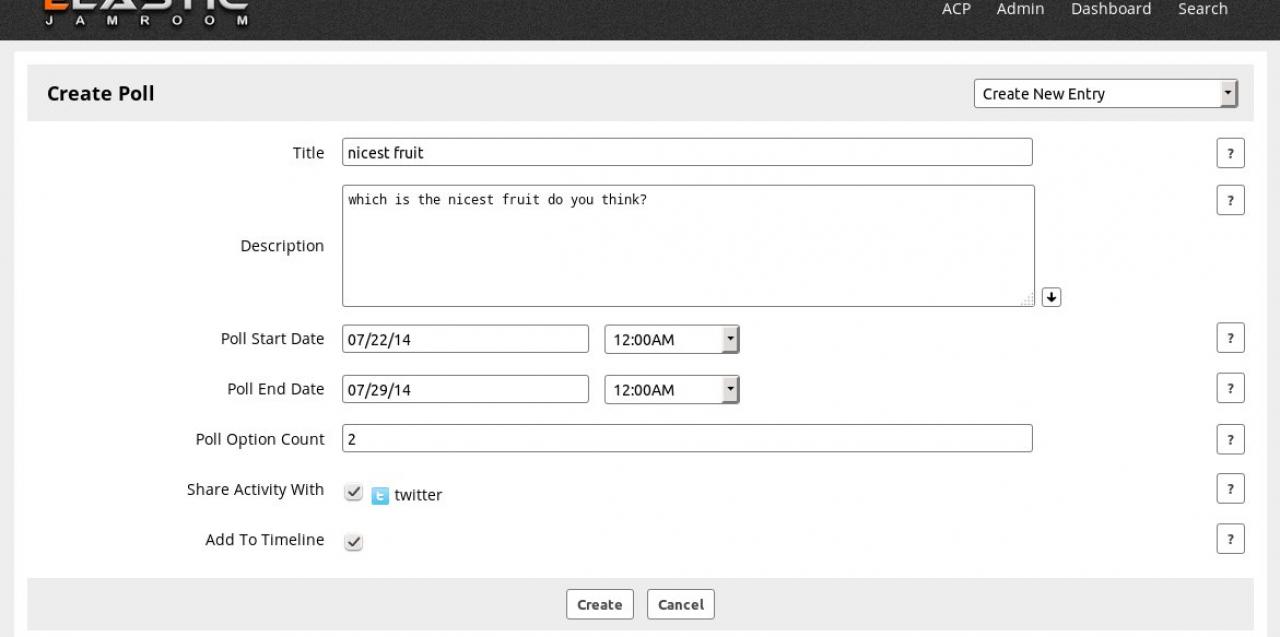Show help for Share Activity With
The image size is (1280, 637).
pos(1230,489)
